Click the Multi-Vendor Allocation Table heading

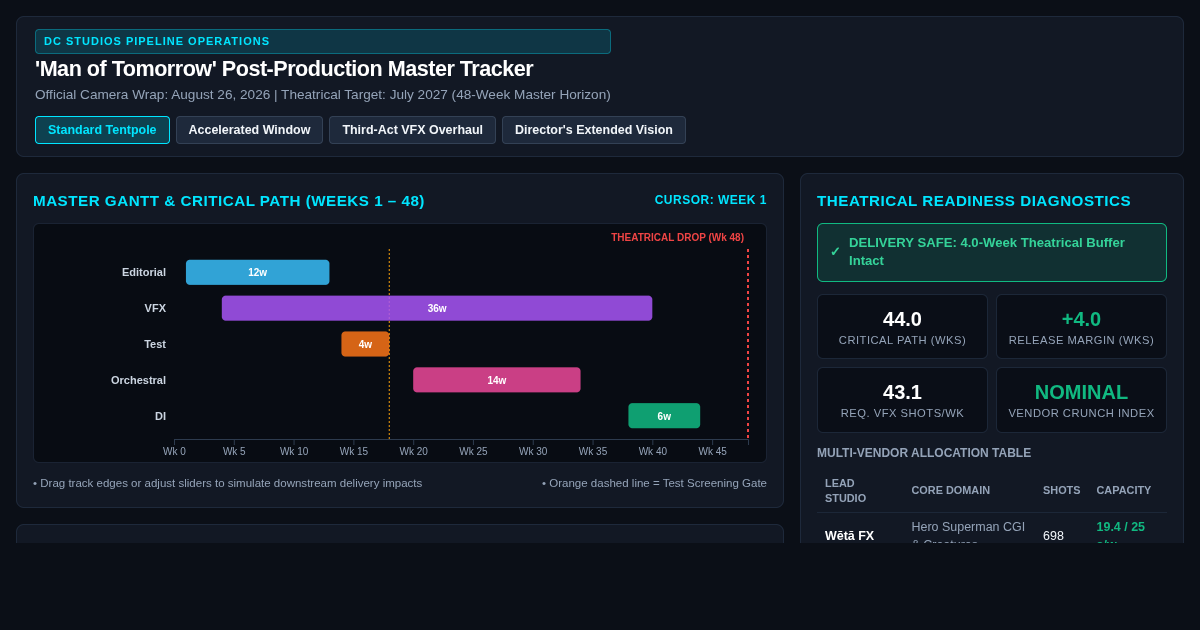[x=924, y=453]
